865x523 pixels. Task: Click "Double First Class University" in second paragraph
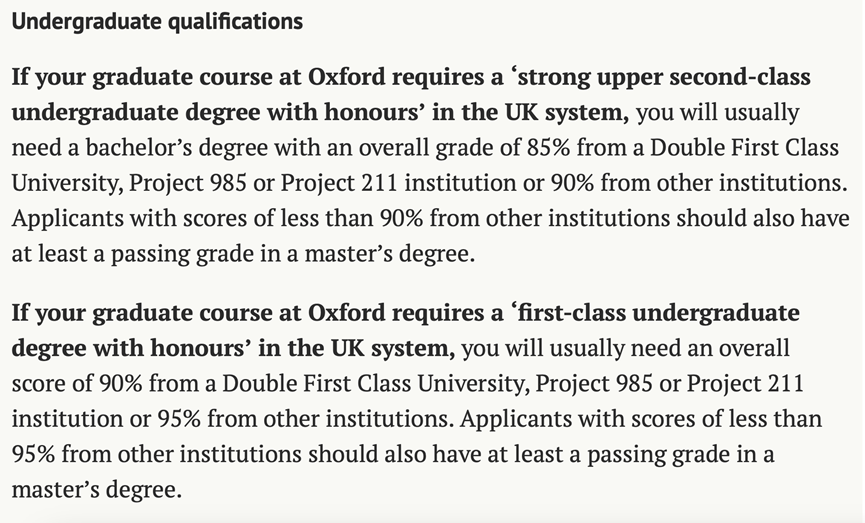(372, 383)
